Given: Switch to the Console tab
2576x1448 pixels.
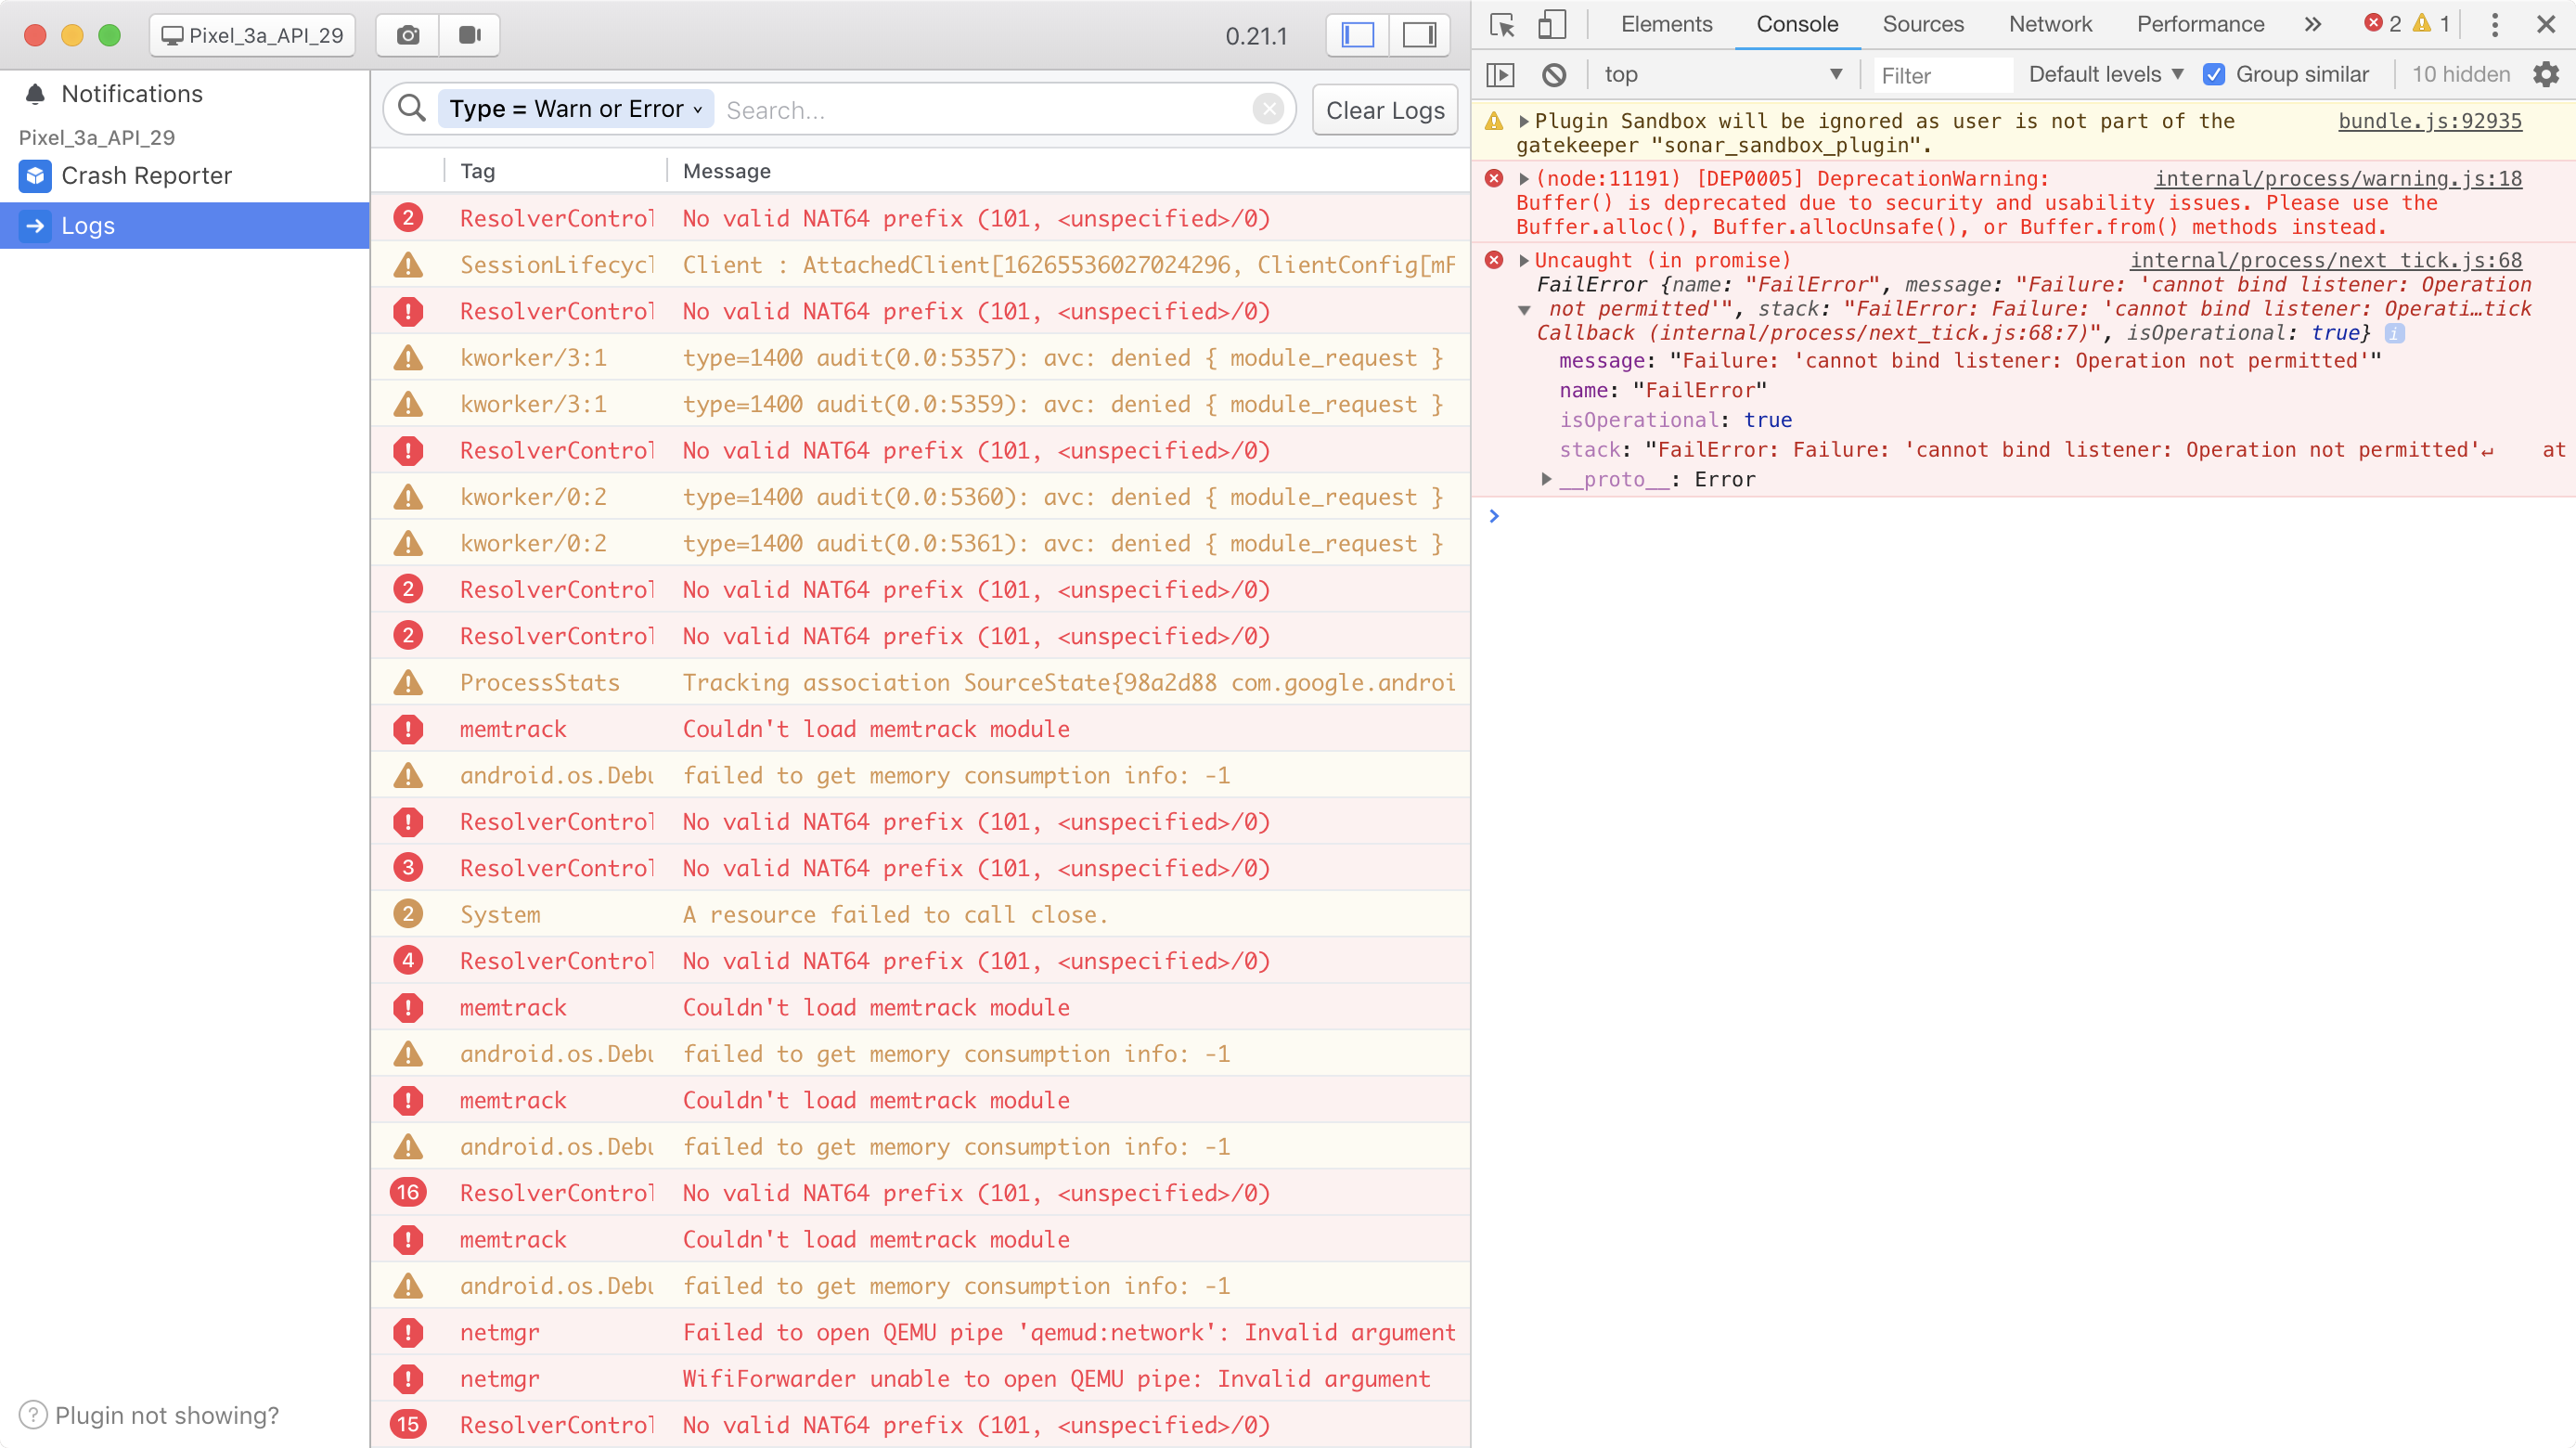Looking at the screenshot, I should pos(1797,24).
